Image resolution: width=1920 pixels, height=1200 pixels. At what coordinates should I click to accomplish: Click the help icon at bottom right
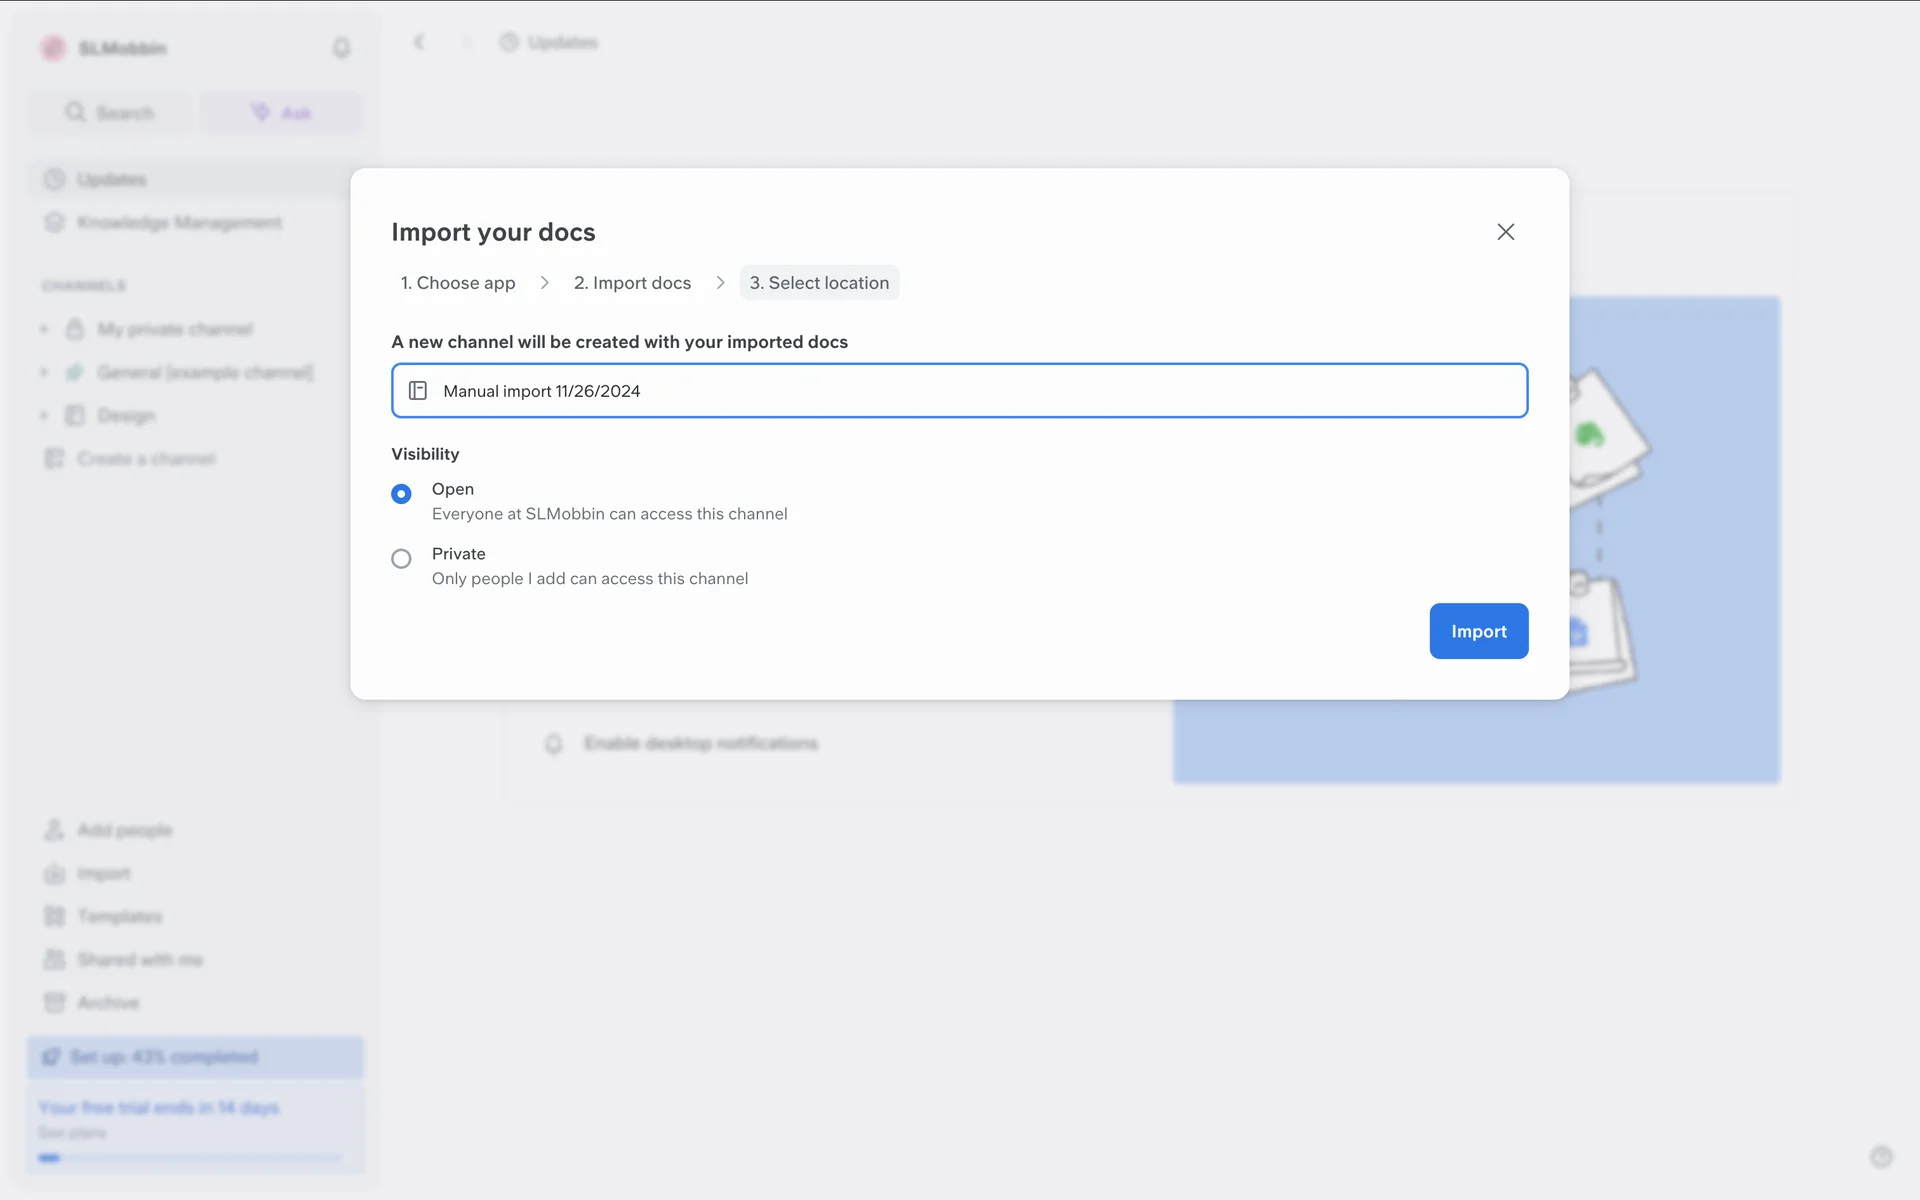[x=1881, y=1157]
